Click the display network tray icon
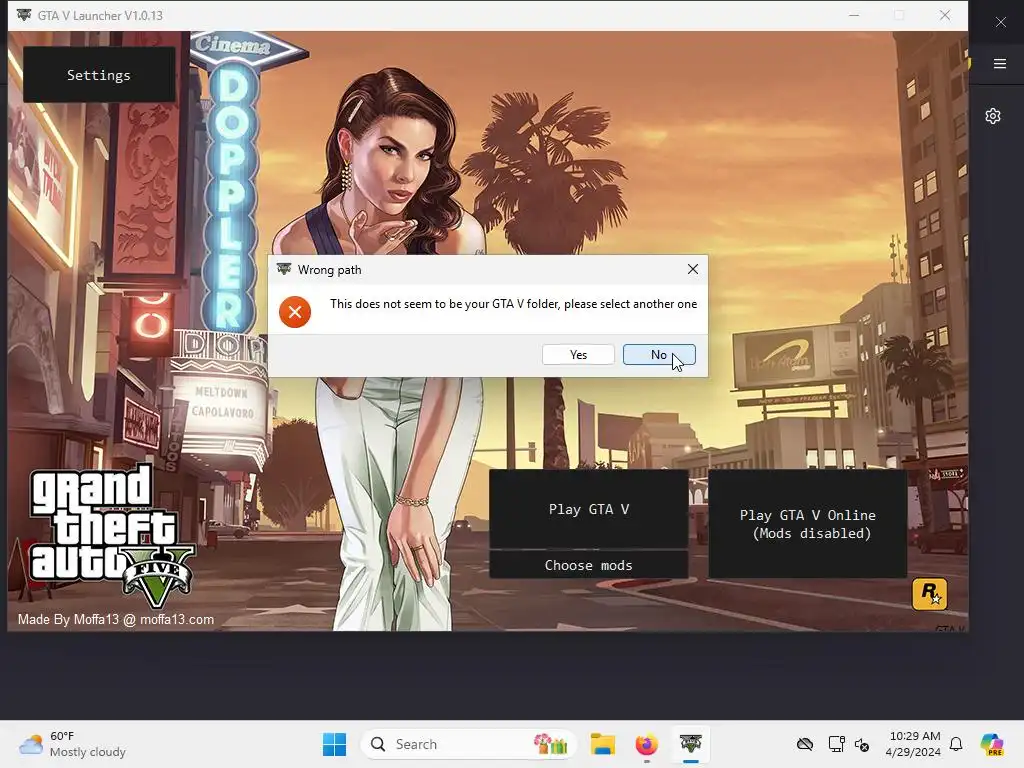This screenshot has width=1024, height=768. tap(836, 744)
